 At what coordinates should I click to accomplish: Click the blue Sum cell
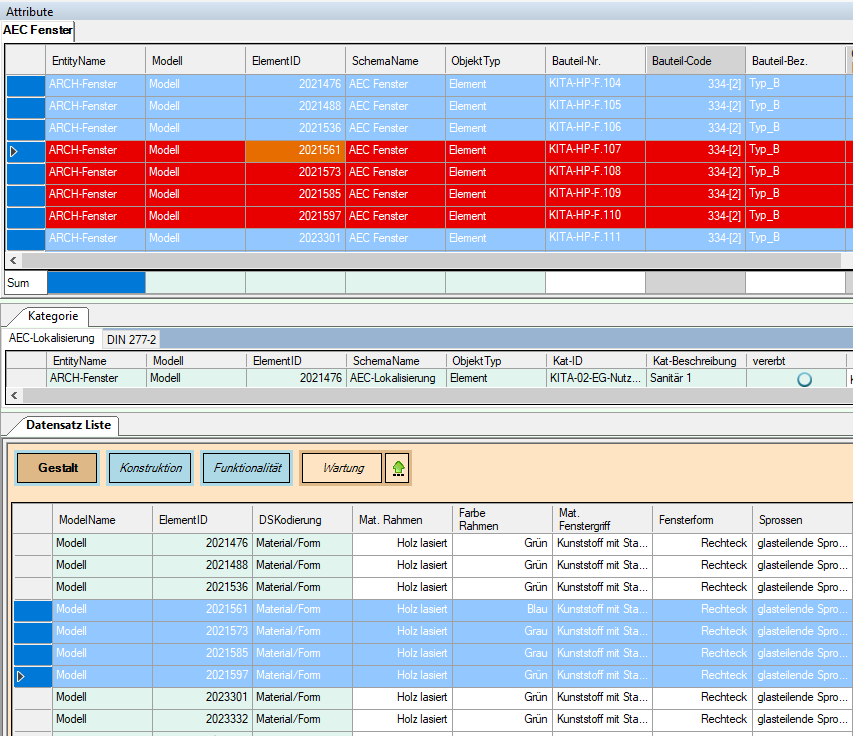(96, 283)
